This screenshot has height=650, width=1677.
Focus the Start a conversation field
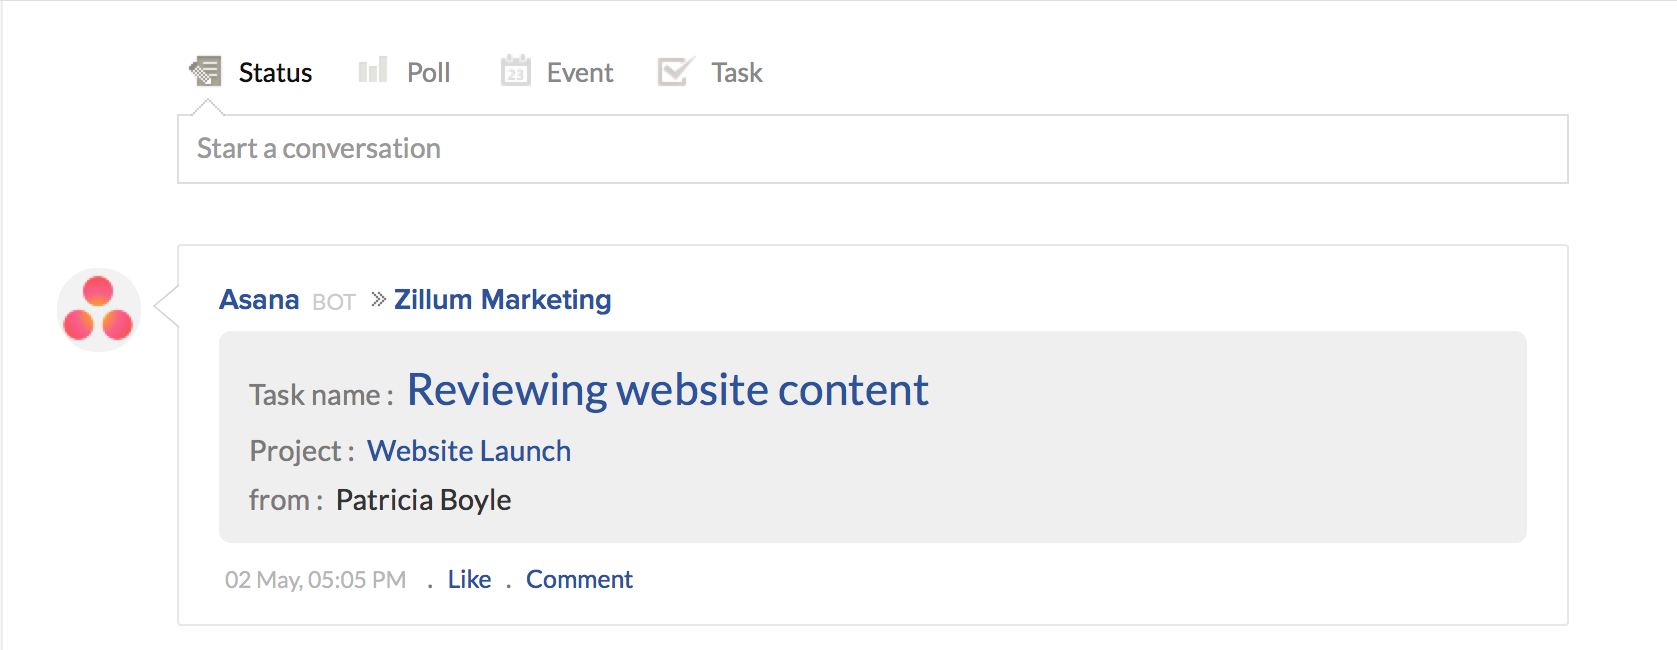point(872,149)
